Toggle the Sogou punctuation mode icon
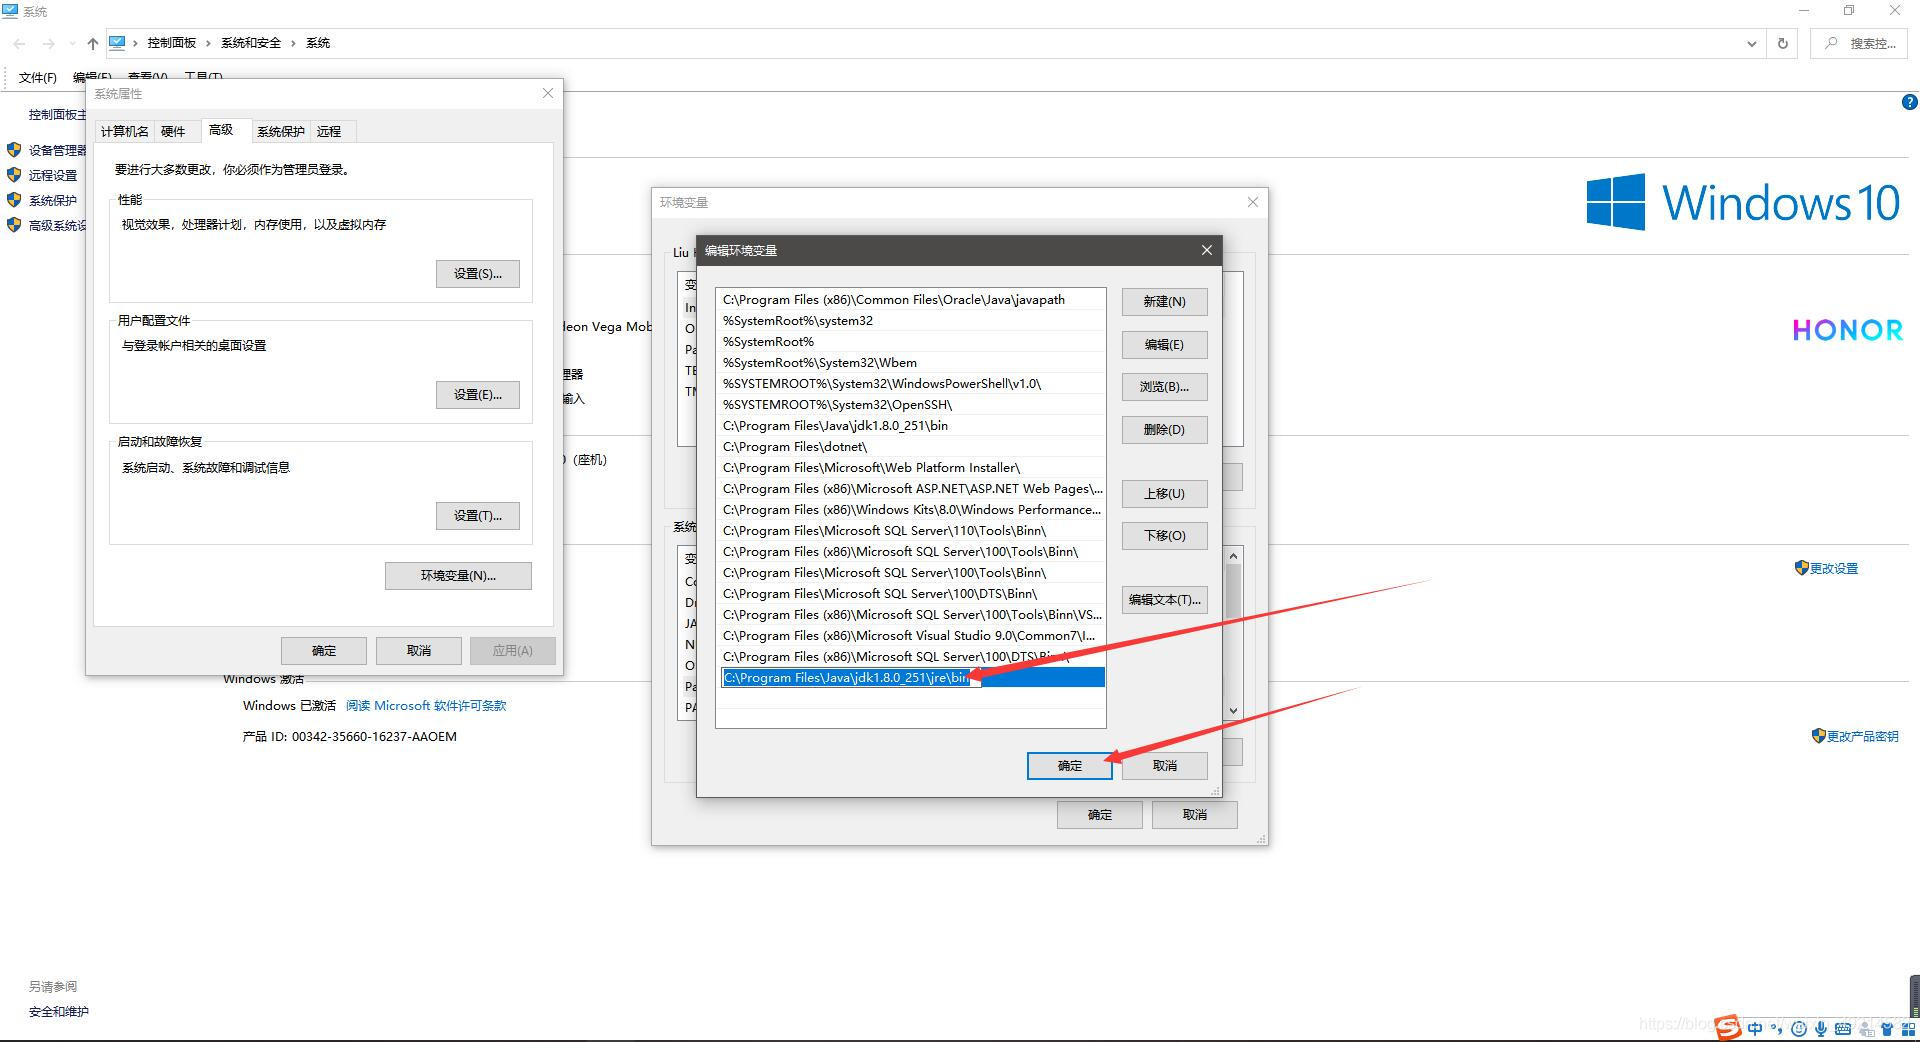The image size is (1920, 1042). tap(1777, 1028)
